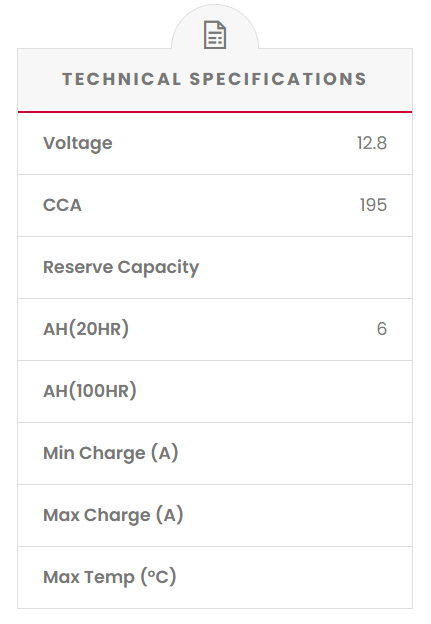Select the CCA row label
This screenshot has width=431, height=624.
click(62, 205)
